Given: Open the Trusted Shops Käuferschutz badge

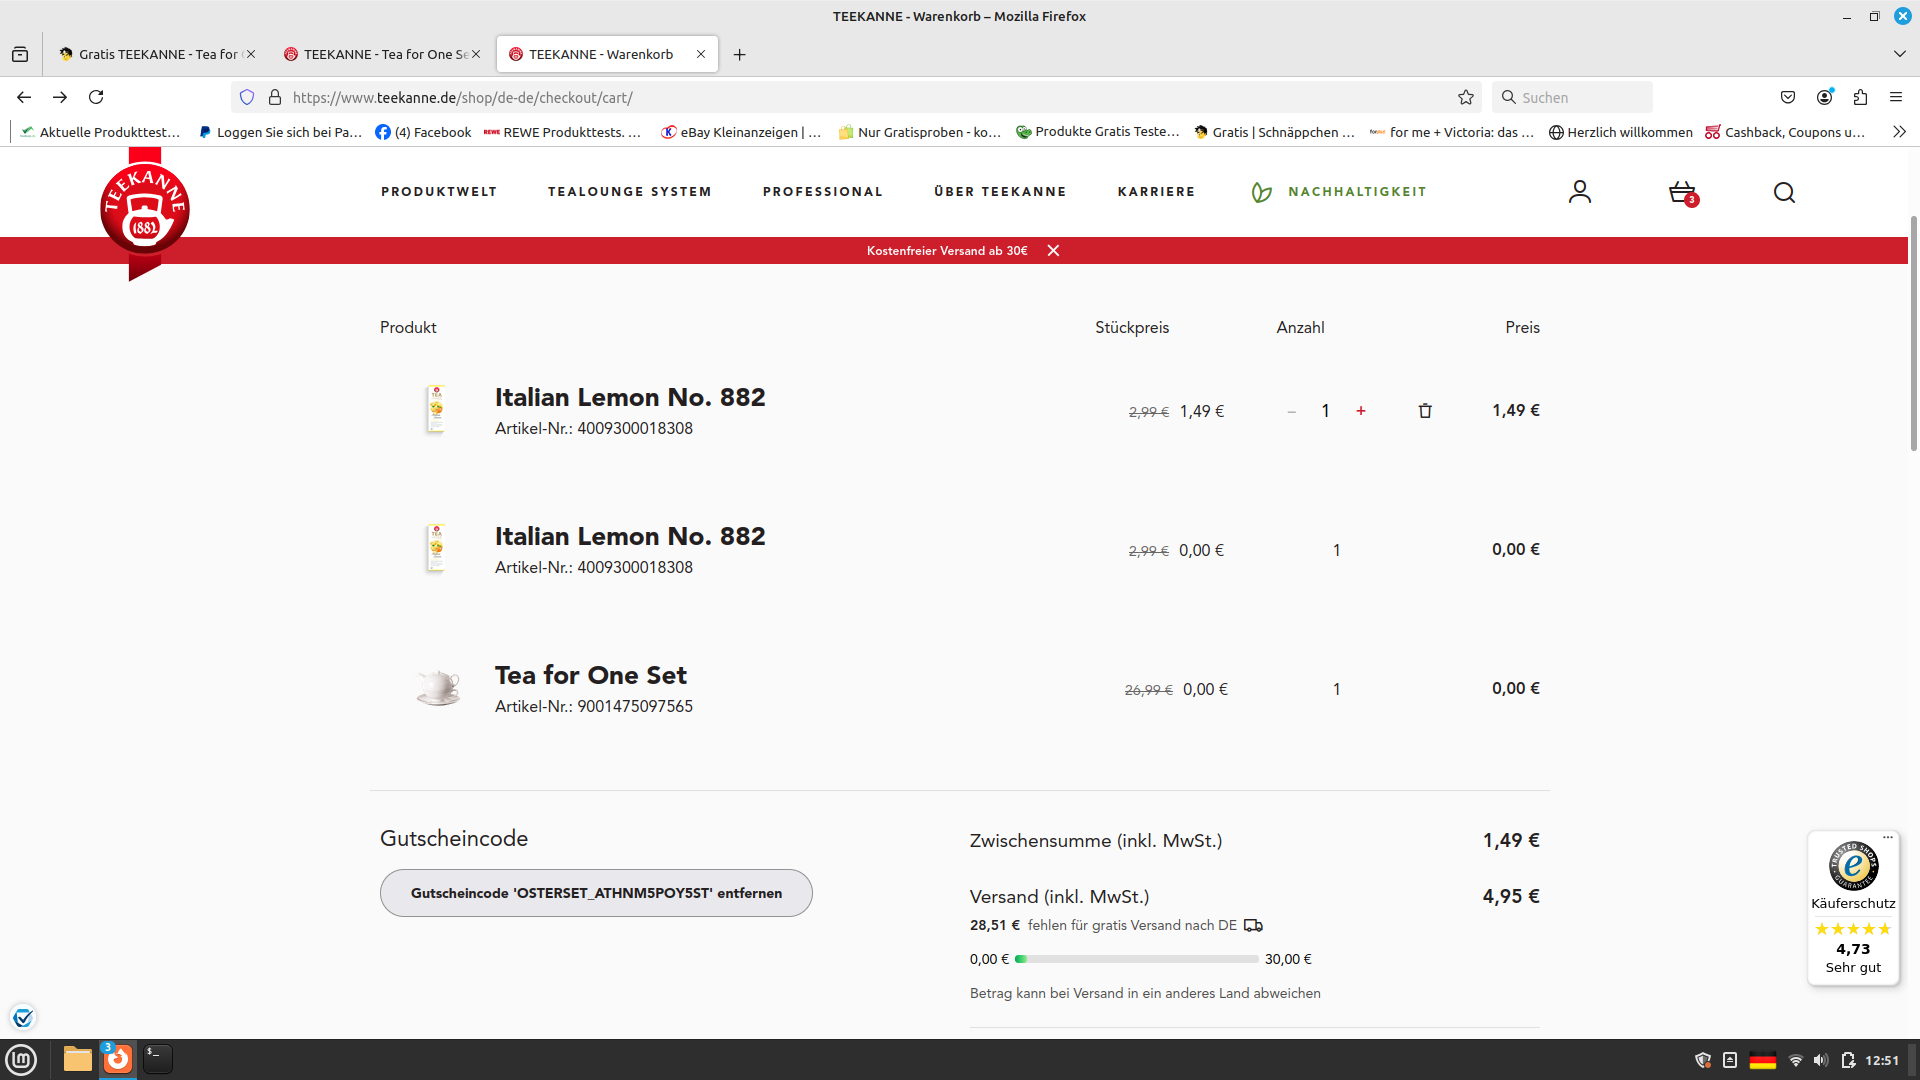Looking at the screenshot, I should (x=1853, y=908).
